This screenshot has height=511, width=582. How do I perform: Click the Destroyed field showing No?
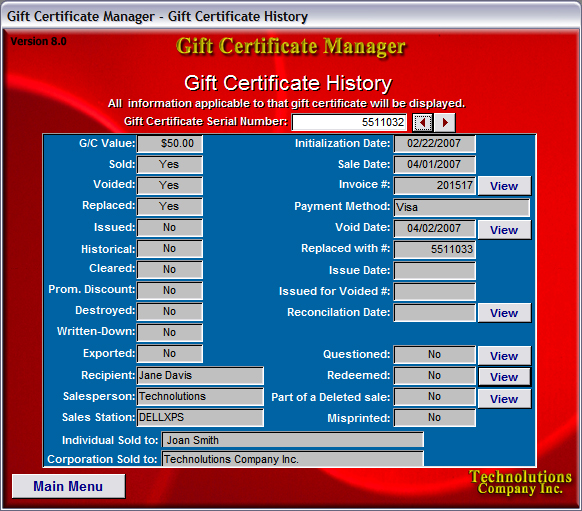[x=170, y=311]
